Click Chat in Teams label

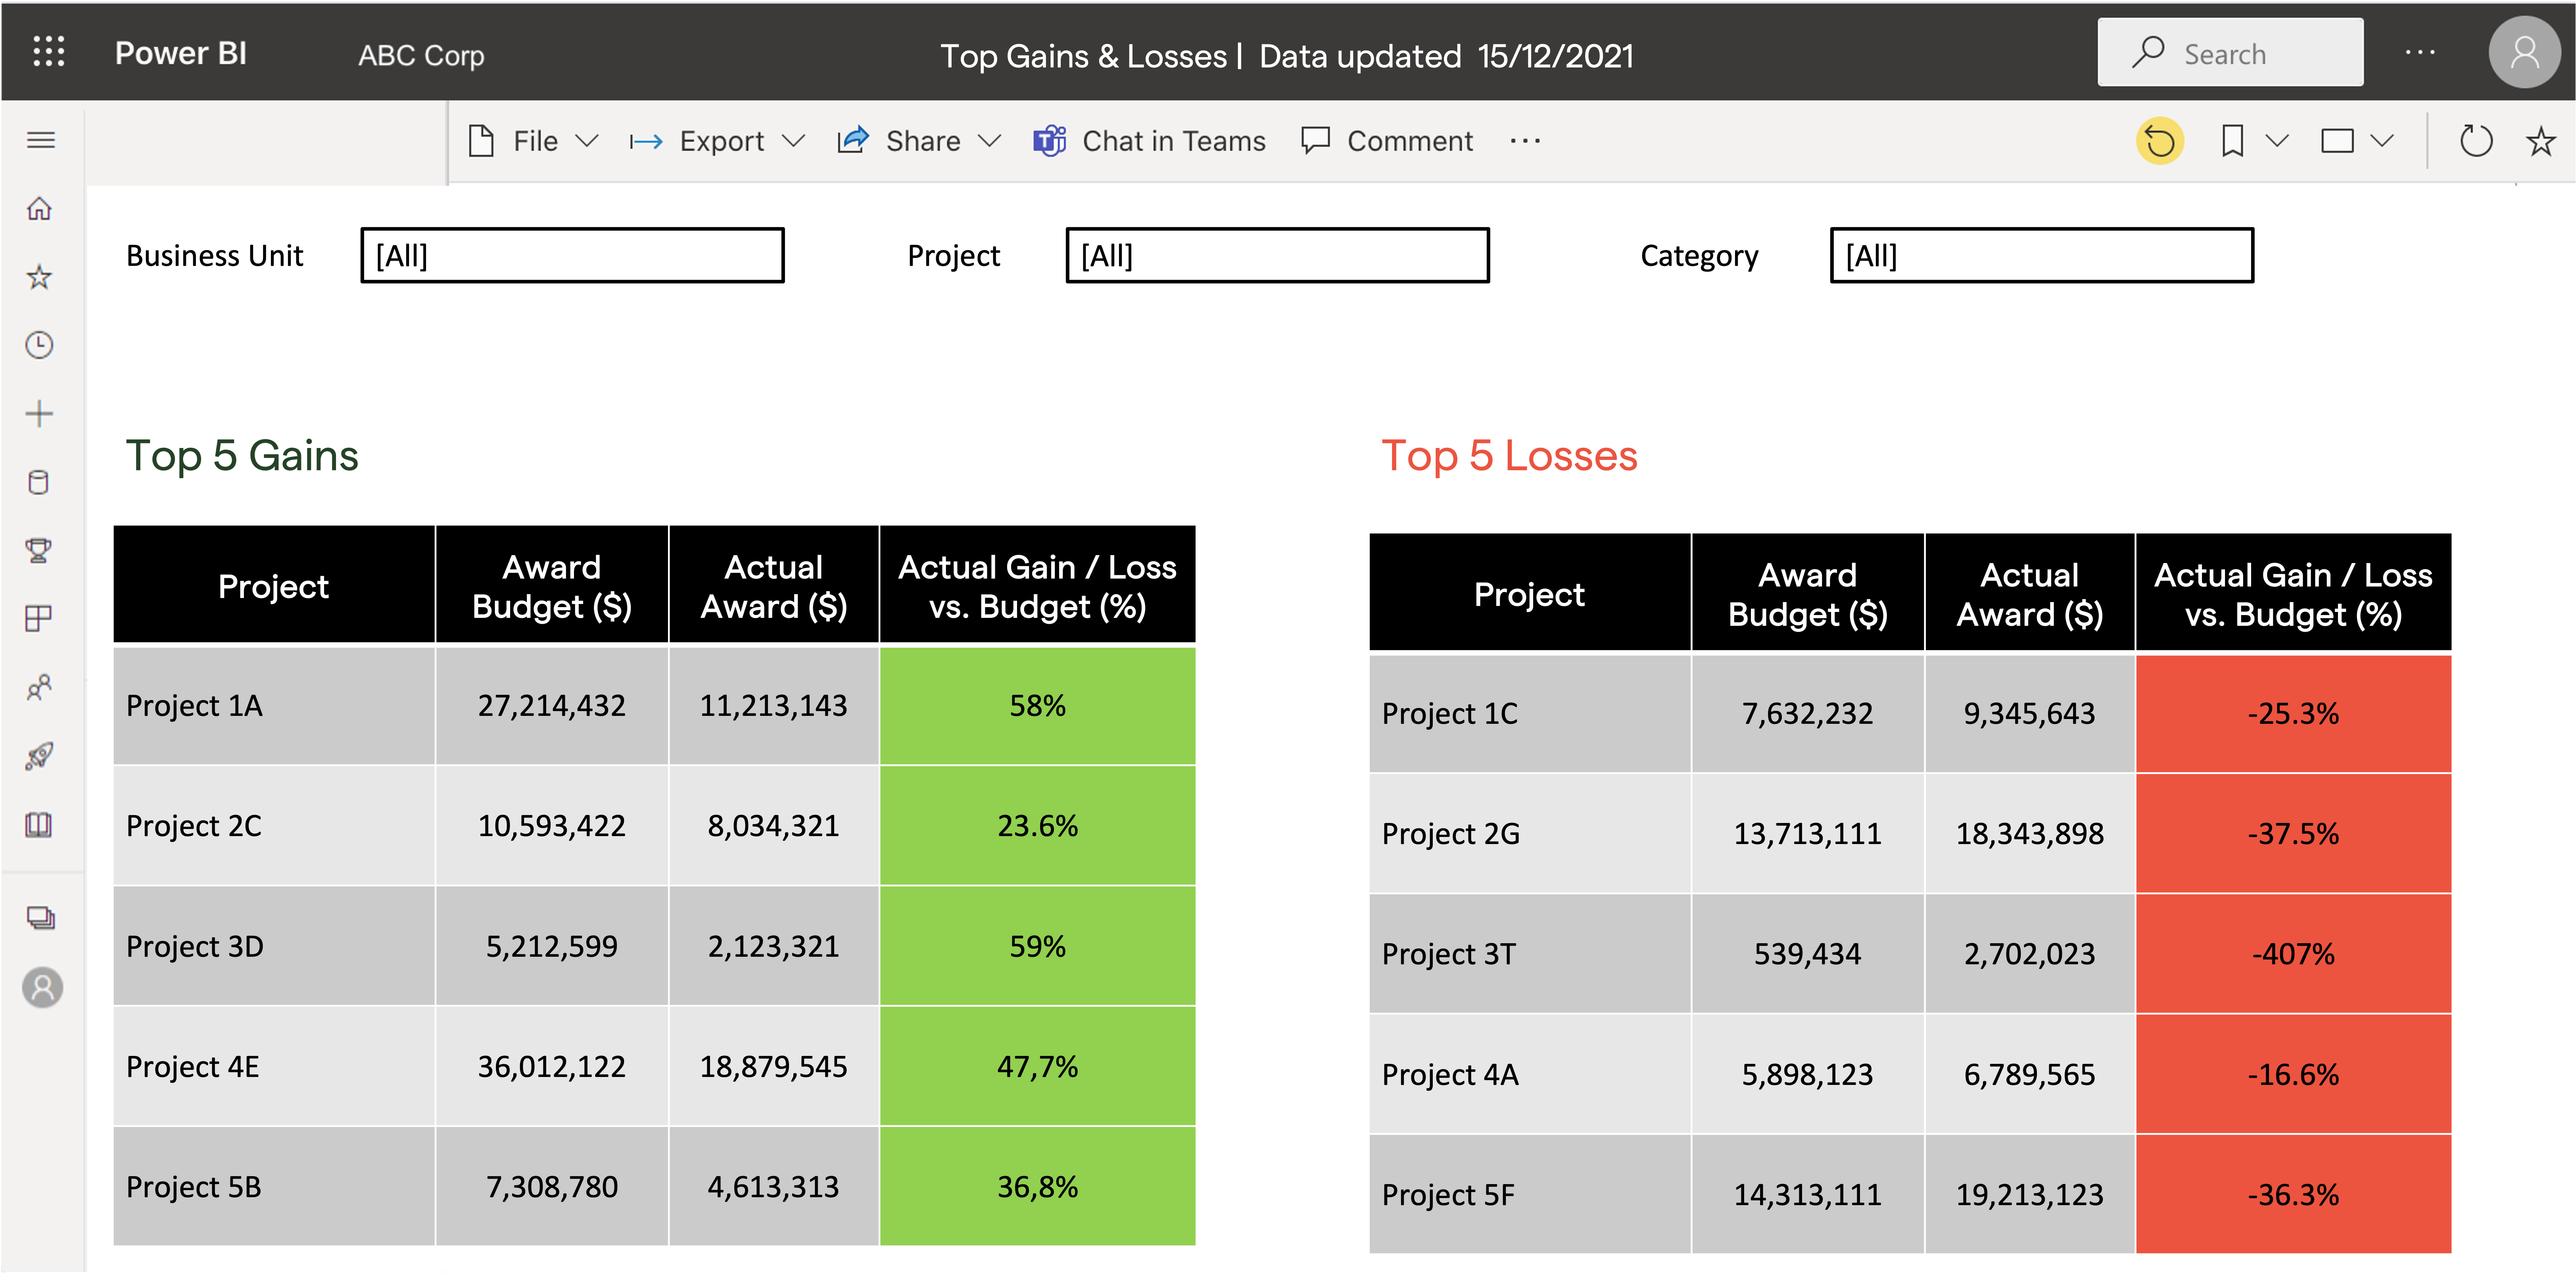1174,141
